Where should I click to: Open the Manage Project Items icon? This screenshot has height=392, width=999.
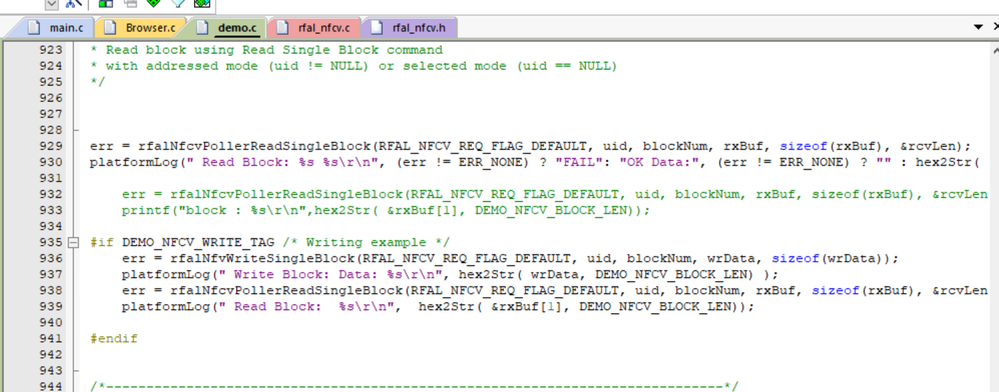[x=106, y=3]
